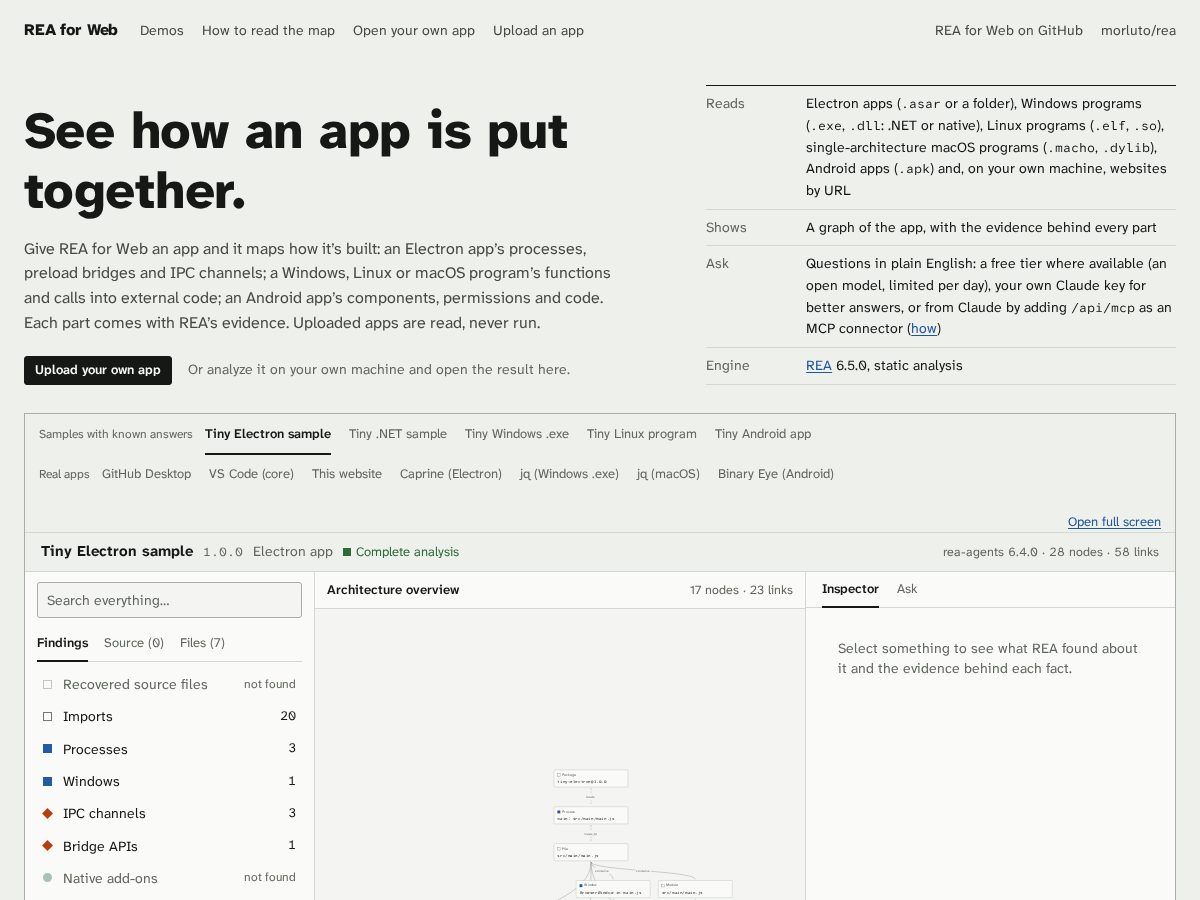Switch to the Source (0) tab
The width and height of the screenshot is (1200, 900).
(134, 643)
